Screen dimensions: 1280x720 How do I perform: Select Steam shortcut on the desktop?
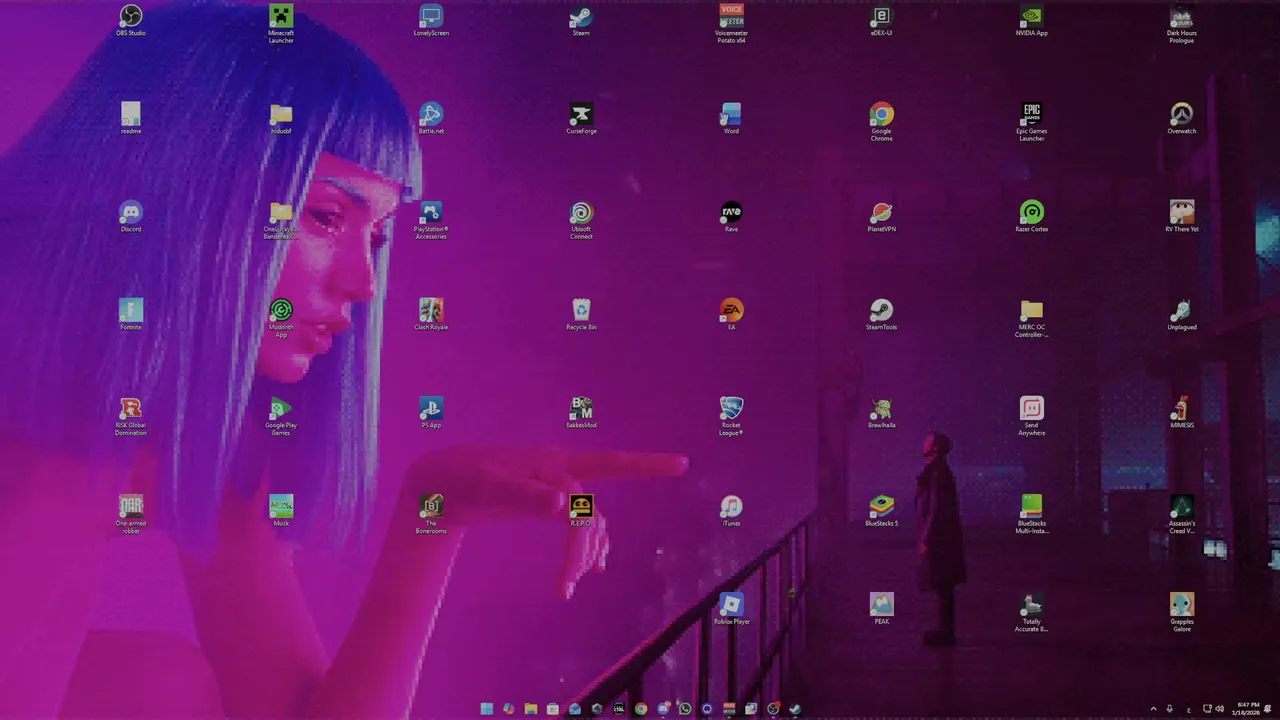(x=581, y=21)
